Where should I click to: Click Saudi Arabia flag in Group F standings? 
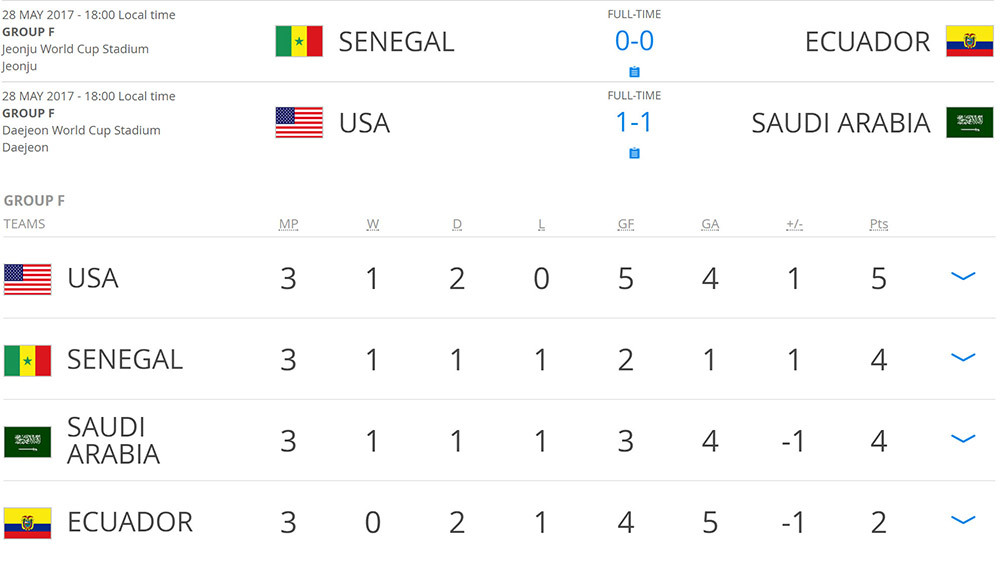pos(28,441)
